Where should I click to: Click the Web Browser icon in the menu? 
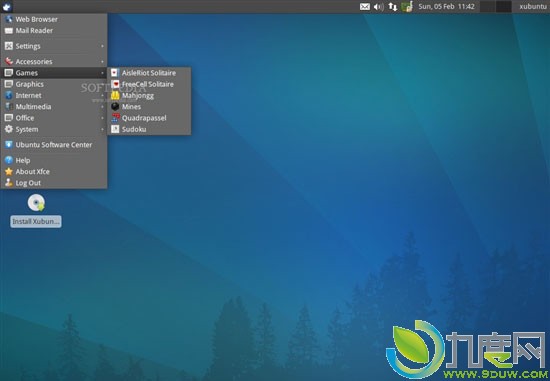point(9,19)
